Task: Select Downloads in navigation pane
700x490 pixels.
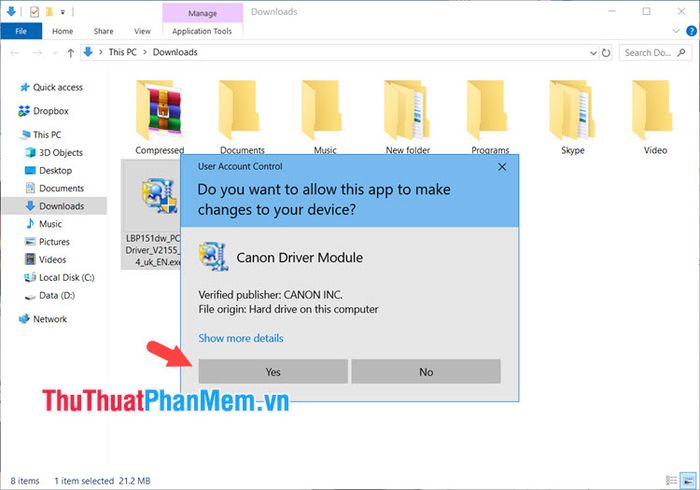Action: tap(61, 206)
